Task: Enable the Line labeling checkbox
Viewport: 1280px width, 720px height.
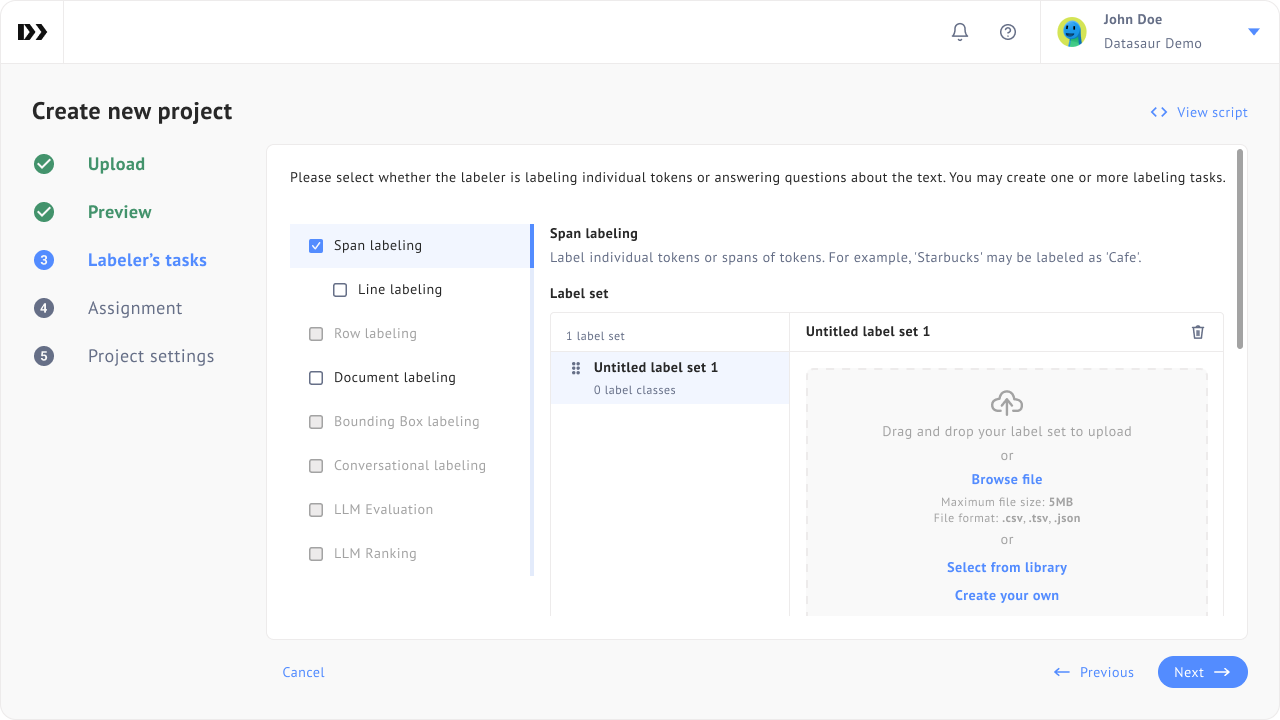Action: 340,290
